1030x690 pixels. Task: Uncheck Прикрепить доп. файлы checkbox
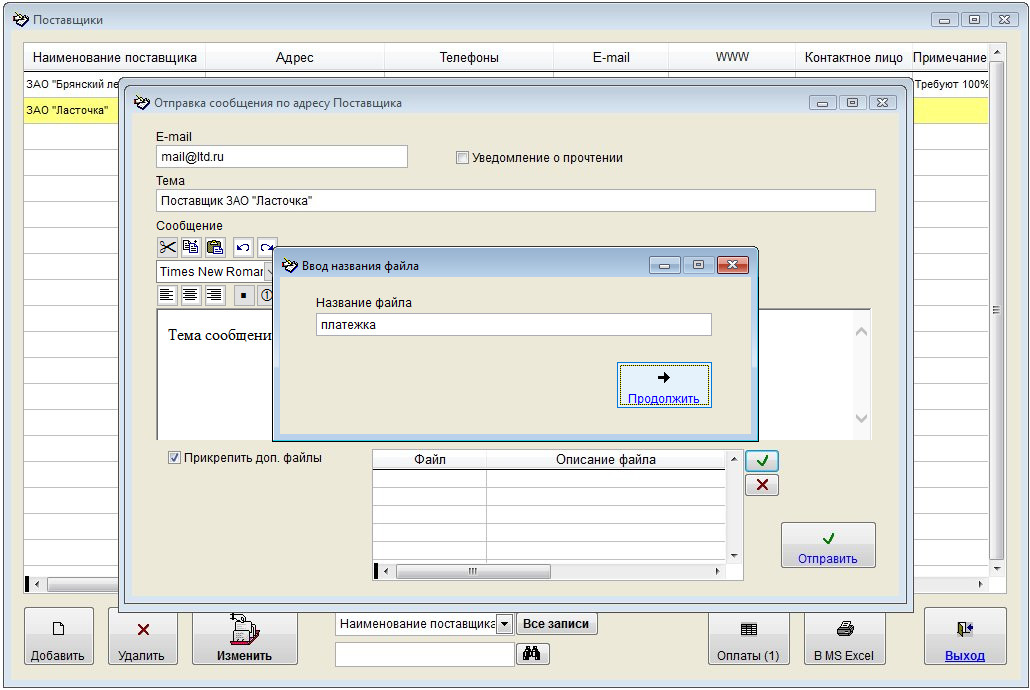coord(175,458)
